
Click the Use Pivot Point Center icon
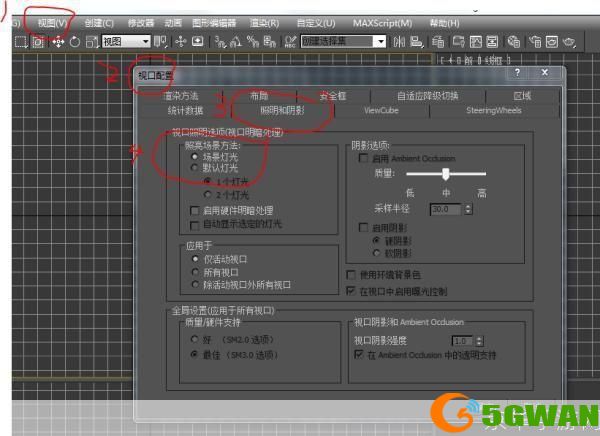coord(160,41)
